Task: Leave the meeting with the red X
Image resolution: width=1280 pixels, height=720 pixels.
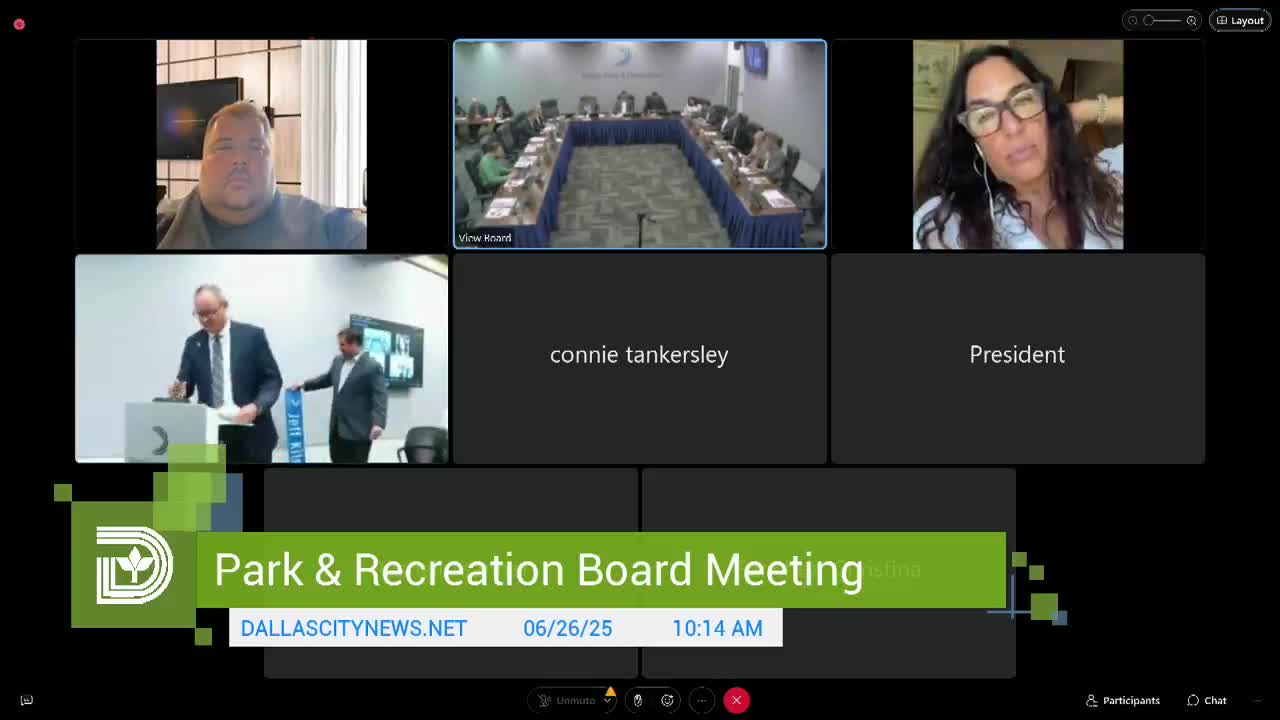Action: pos(736,700)
